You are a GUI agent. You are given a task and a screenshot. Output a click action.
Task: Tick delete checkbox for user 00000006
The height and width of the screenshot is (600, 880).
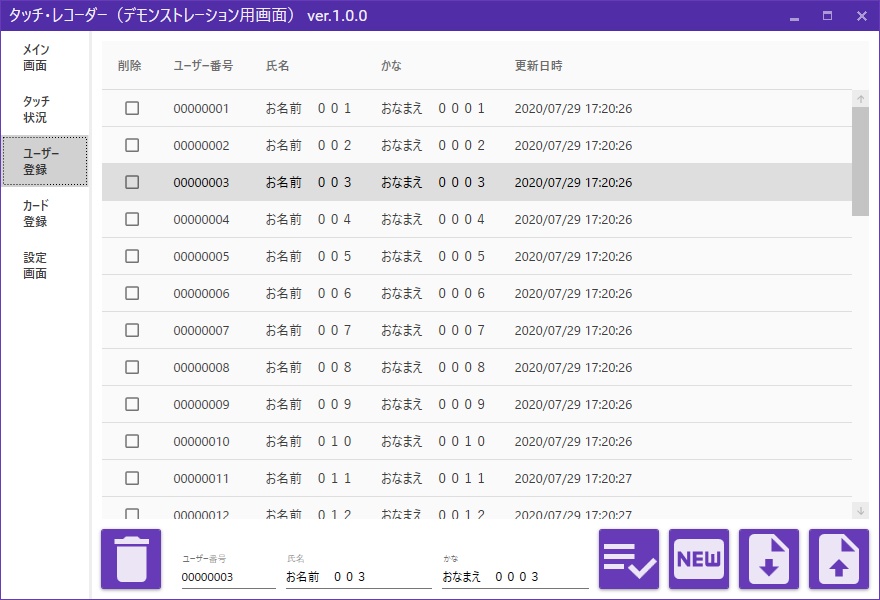pos(132,293)
